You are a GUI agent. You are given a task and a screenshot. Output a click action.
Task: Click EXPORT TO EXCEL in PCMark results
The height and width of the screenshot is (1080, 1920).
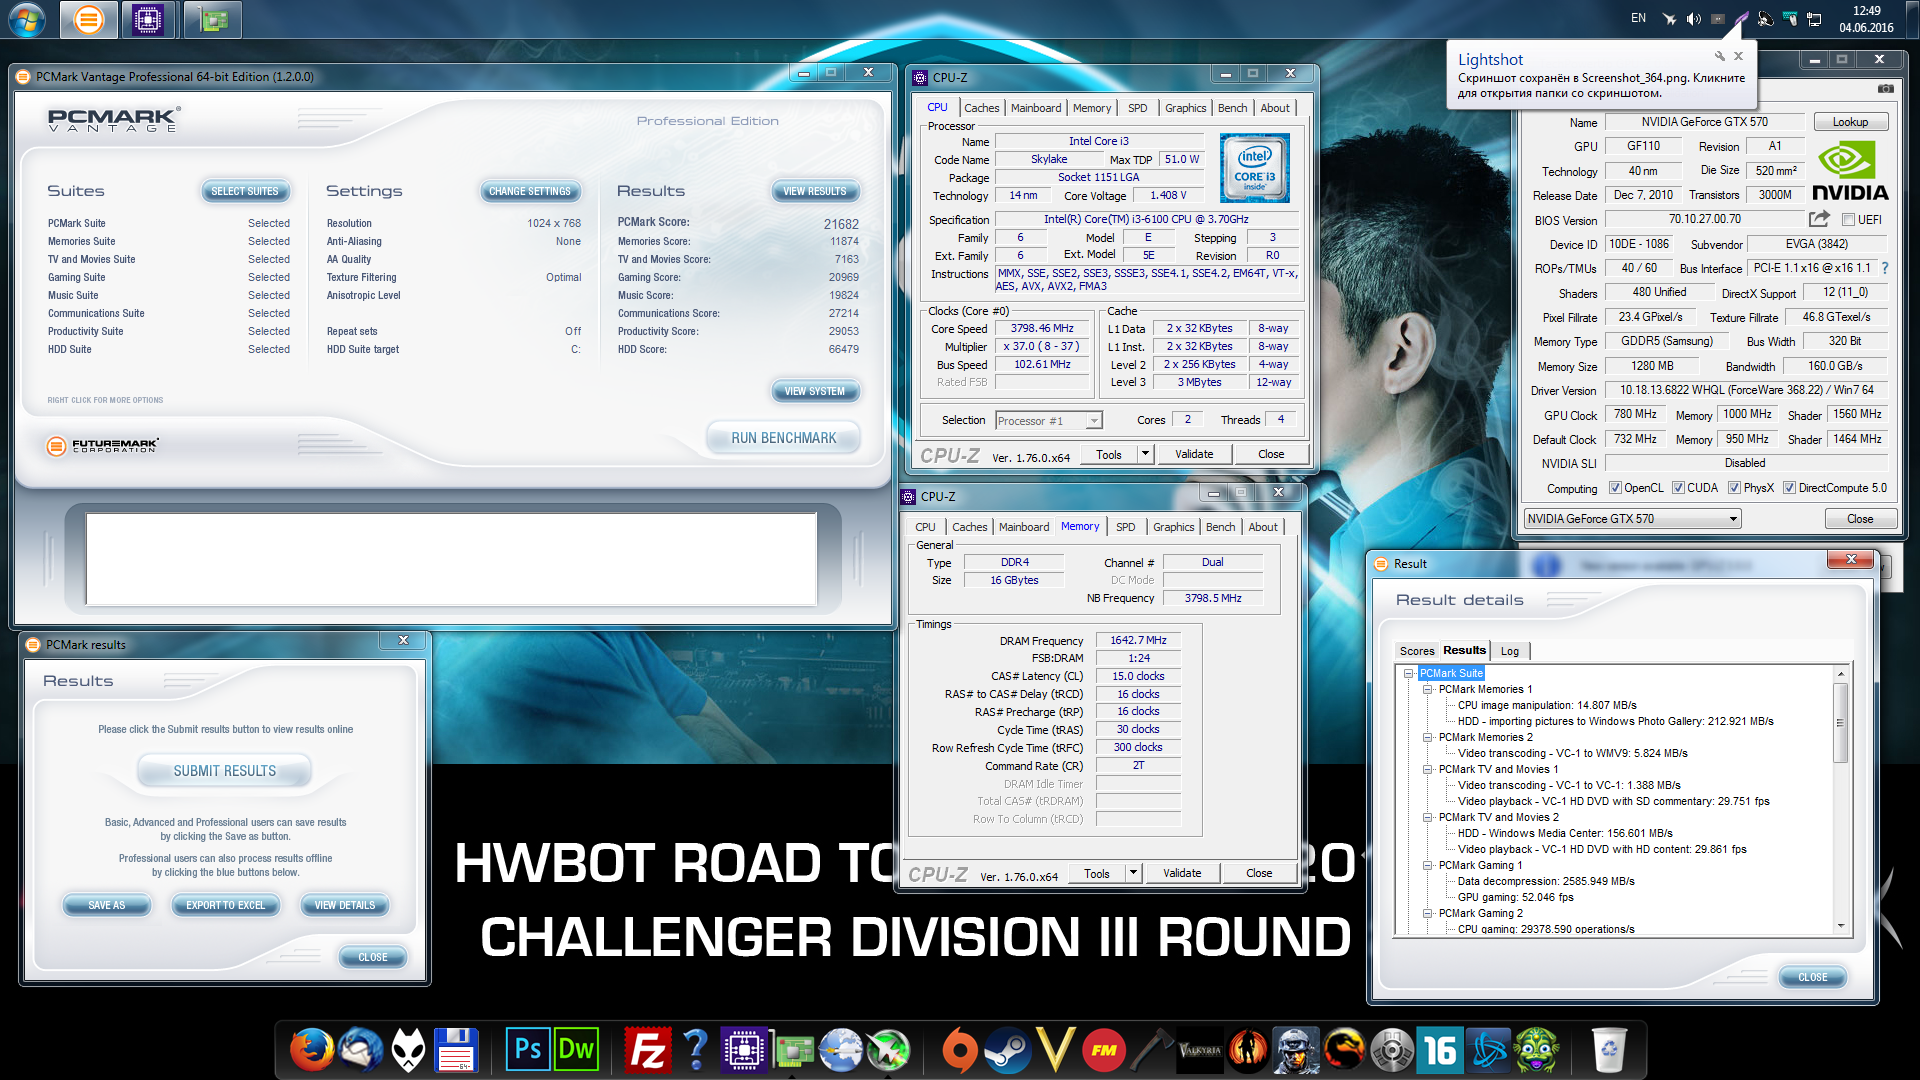pos(226,905)
